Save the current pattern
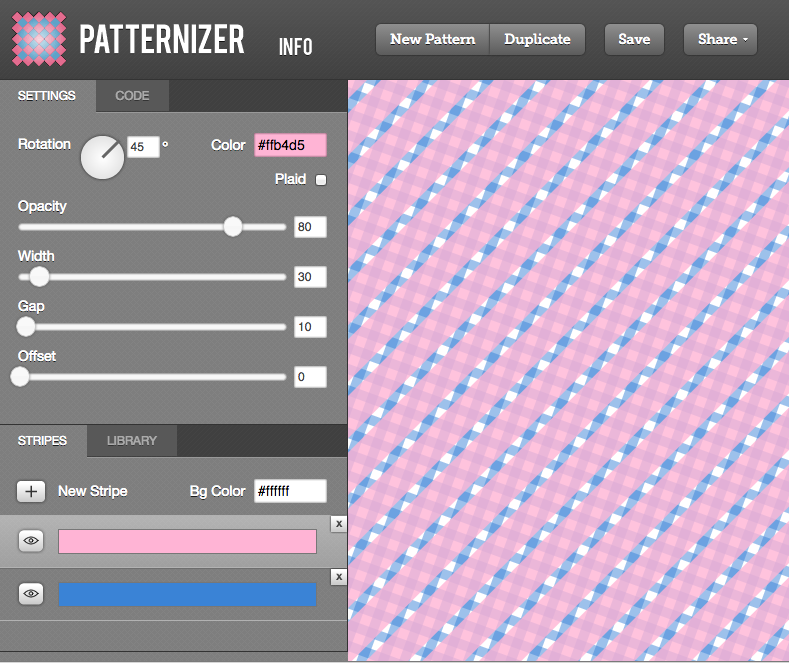Image resolution: width=789 pixels, height=663 pixels. 634,39
